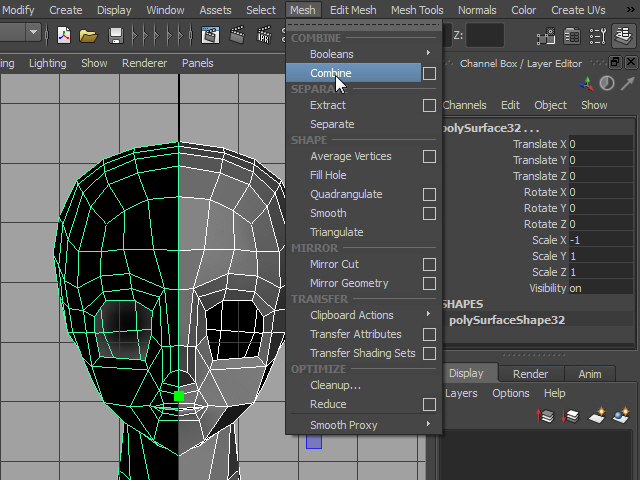
Task: Click the save scene floppy icon
Action: pyautogui.click(x=116, y=36)
